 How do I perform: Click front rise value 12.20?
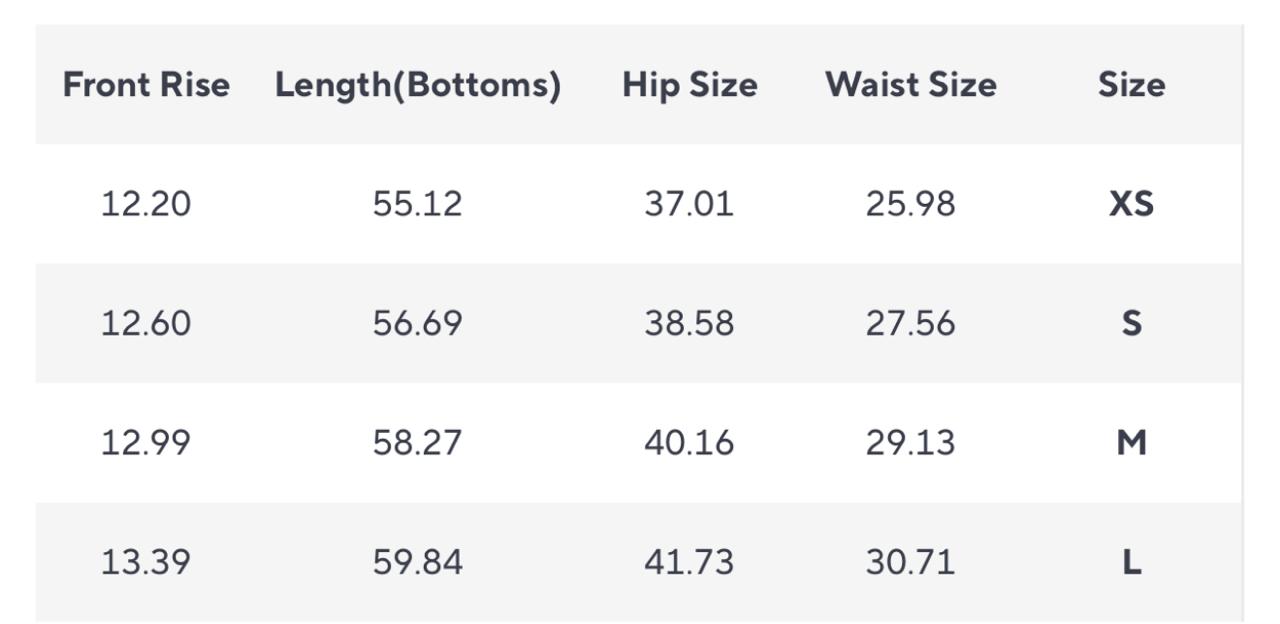tap(146, 204)
